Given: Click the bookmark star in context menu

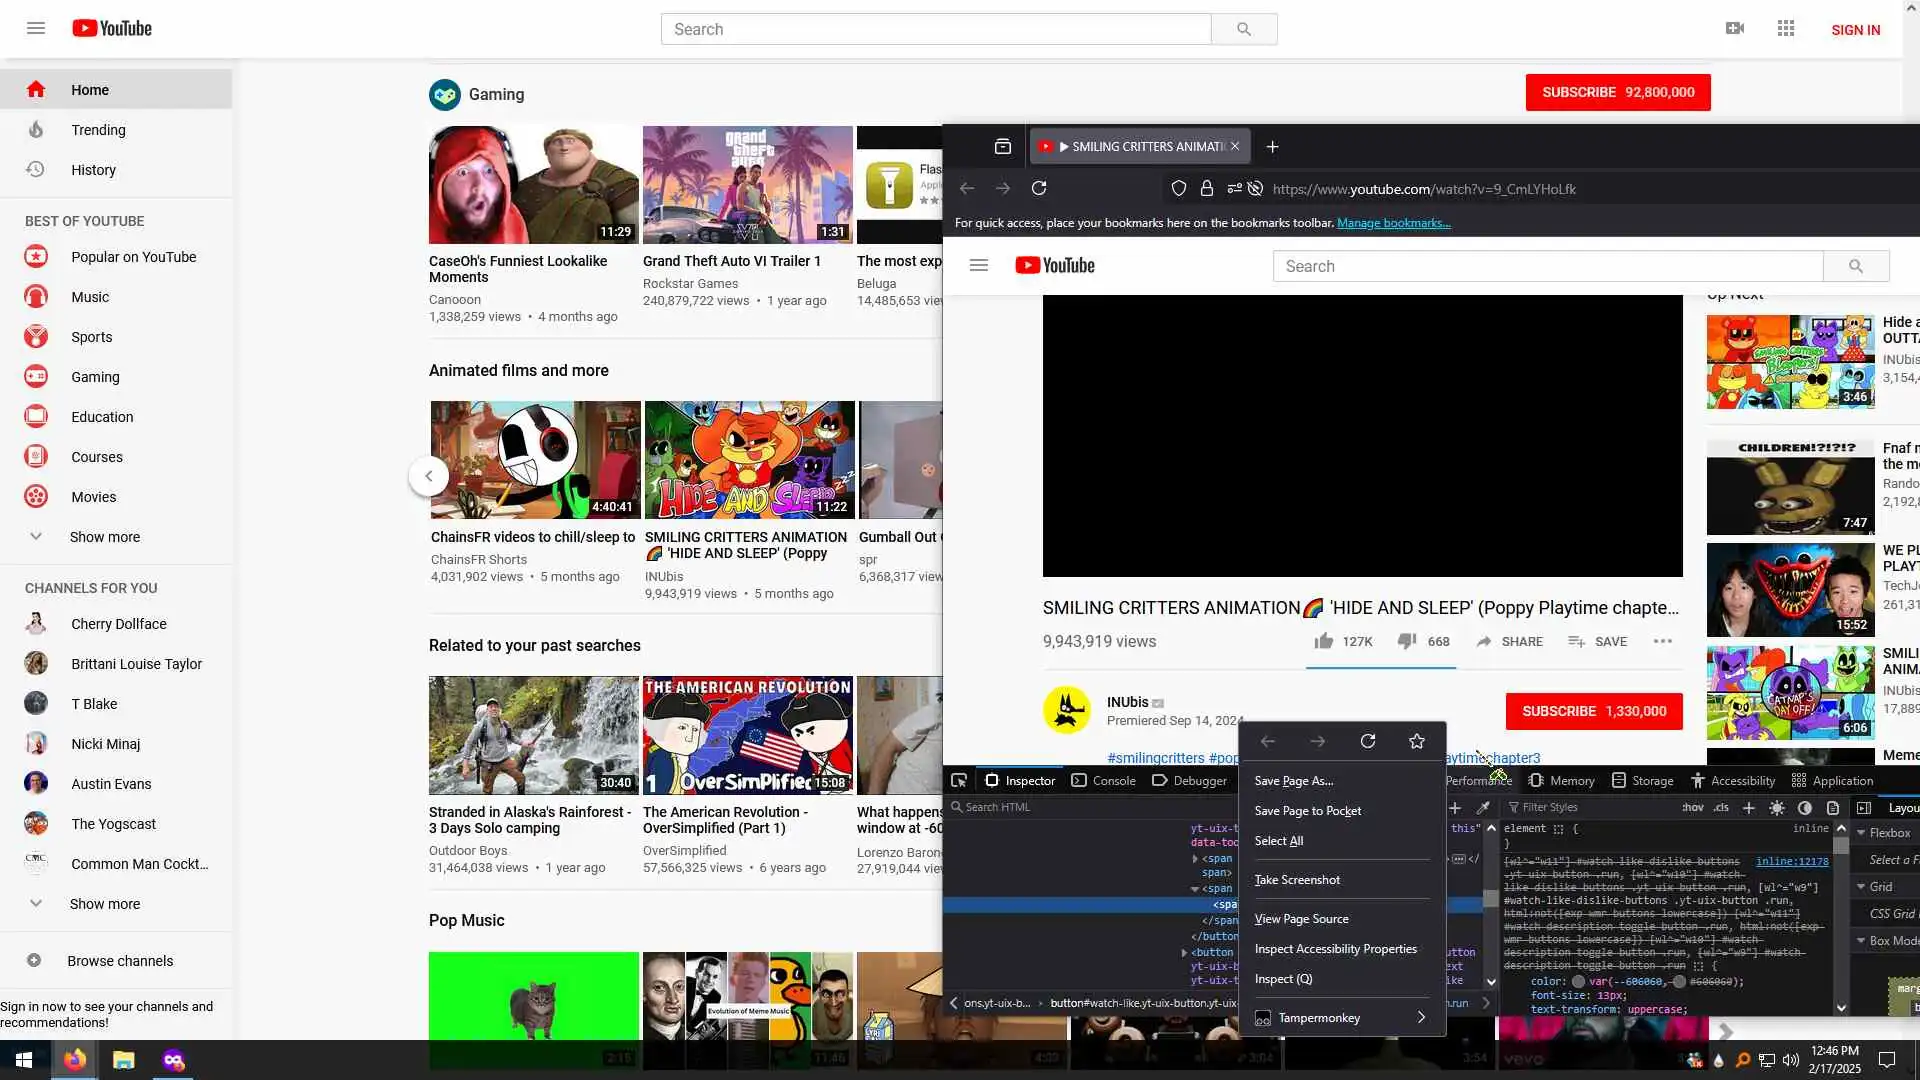Looking at the screenshot, I should pos(1416,741).
